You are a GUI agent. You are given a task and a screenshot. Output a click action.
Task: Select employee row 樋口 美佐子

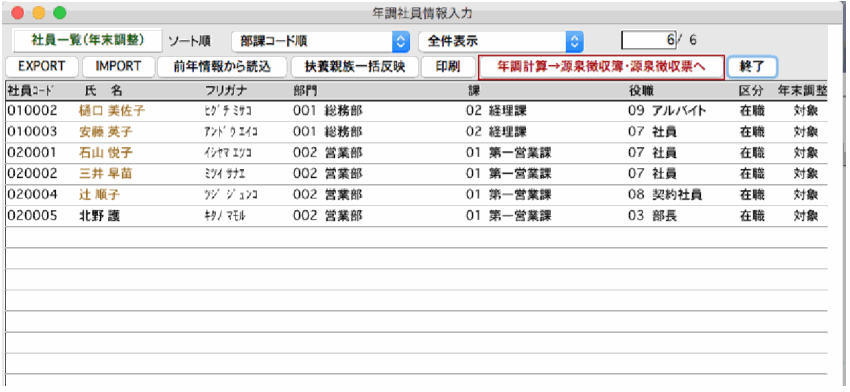(416, 111)
